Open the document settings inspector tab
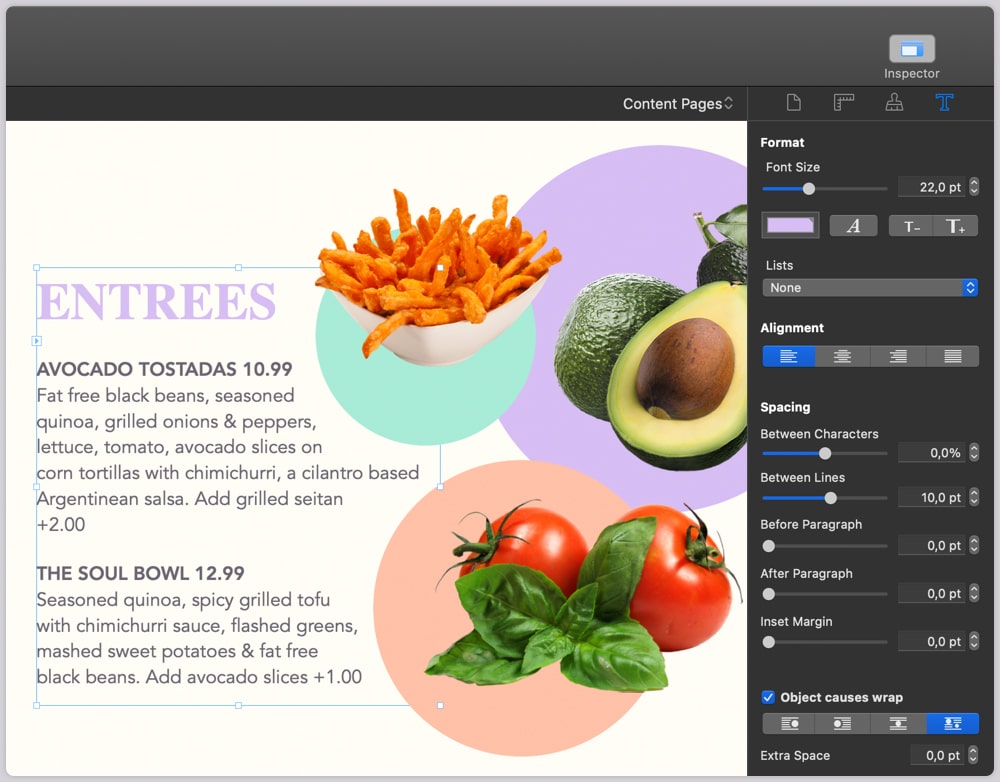This screenshot has height=782, width=1000. tap(794, 101)
